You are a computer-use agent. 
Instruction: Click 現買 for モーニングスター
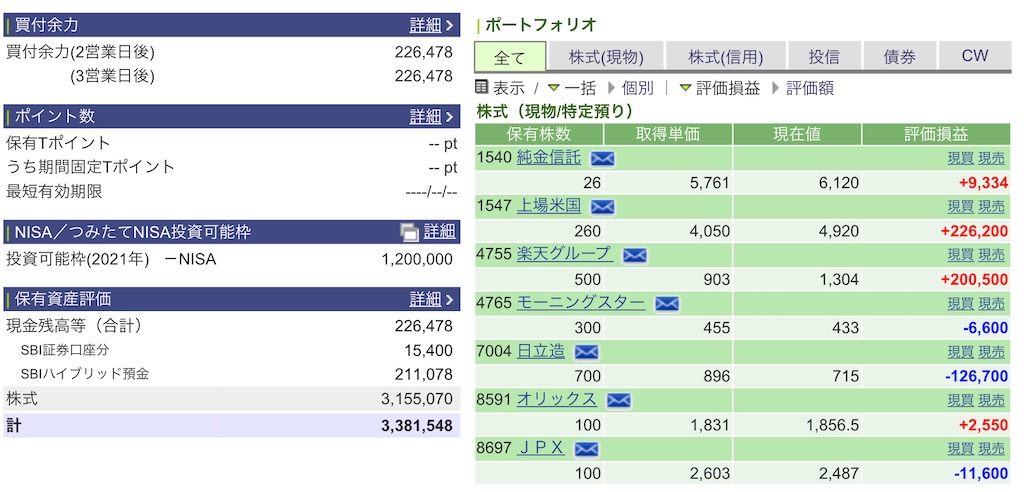coord(960,304)
